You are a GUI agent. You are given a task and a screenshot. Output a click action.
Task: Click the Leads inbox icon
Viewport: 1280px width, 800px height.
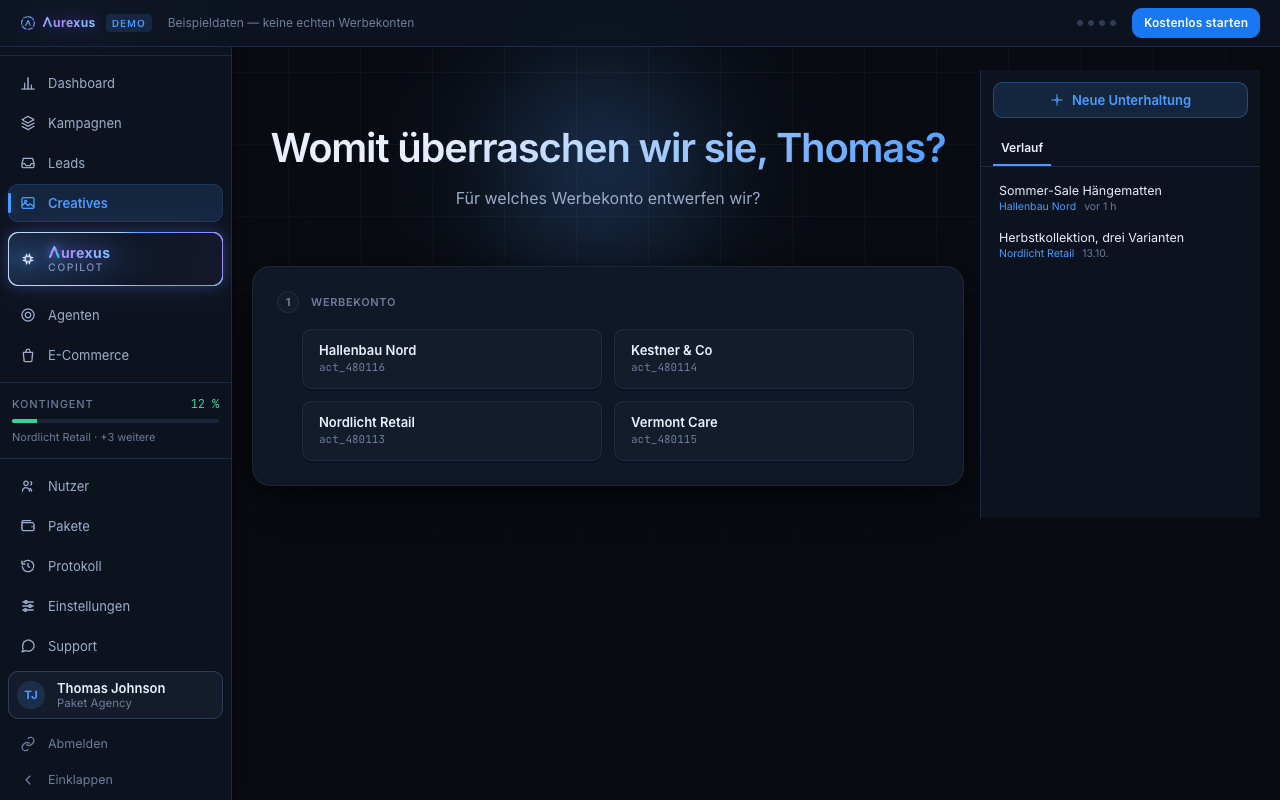click(x=28, y=163)
